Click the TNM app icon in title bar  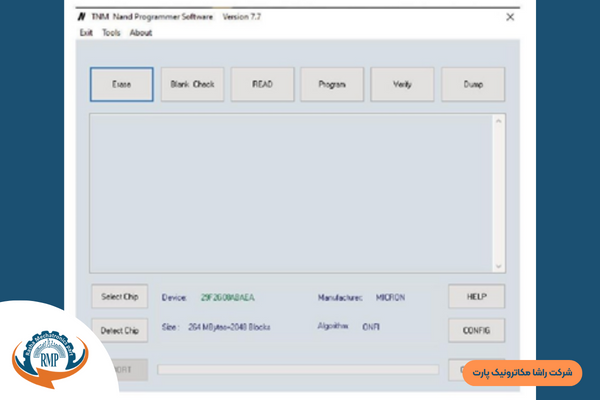click(82, 17)
